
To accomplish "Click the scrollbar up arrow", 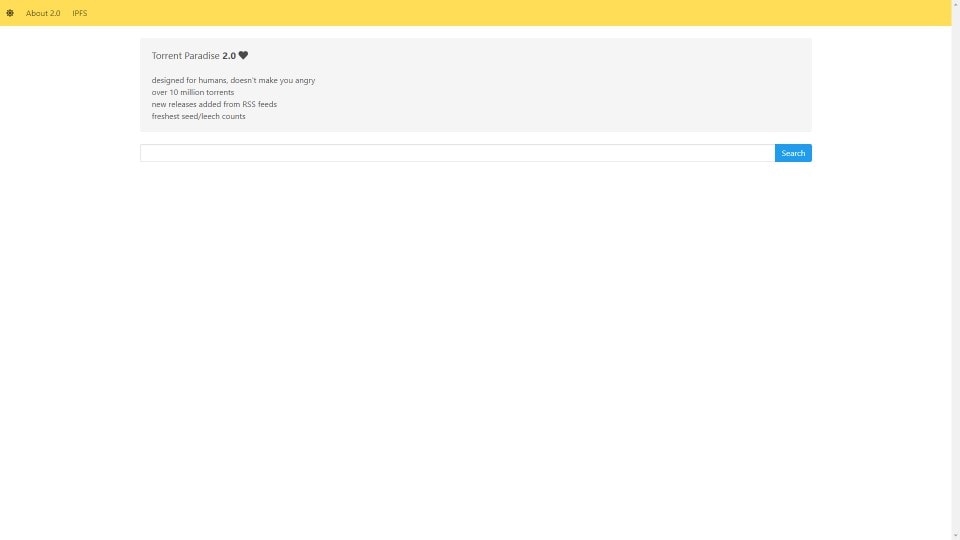I will click(x=956, y=4).
